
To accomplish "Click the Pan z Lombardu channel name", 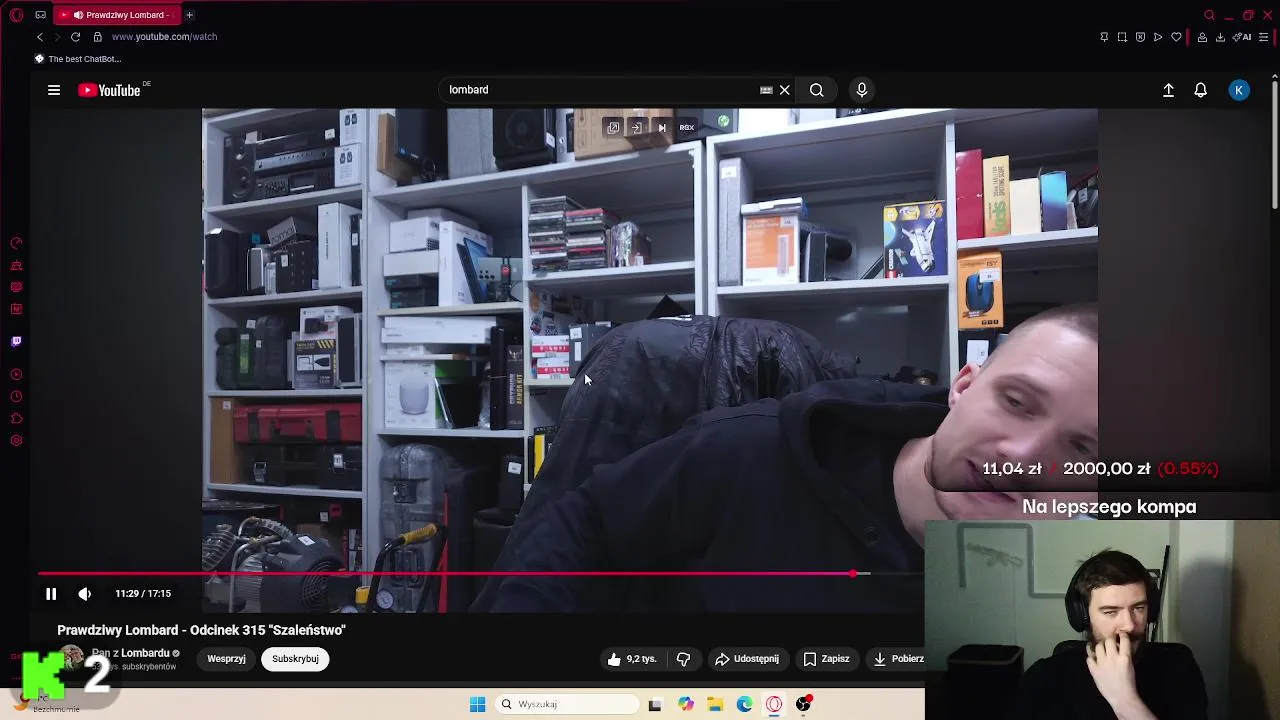I will click(131, 653).
